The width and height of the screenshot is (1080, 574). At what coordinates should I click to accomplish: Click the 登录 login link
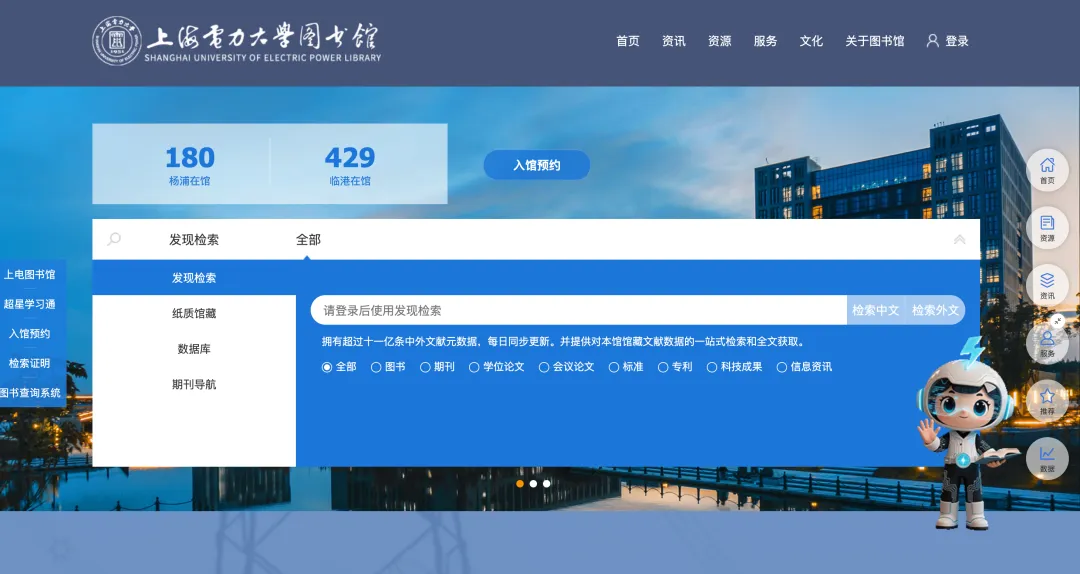957,41
